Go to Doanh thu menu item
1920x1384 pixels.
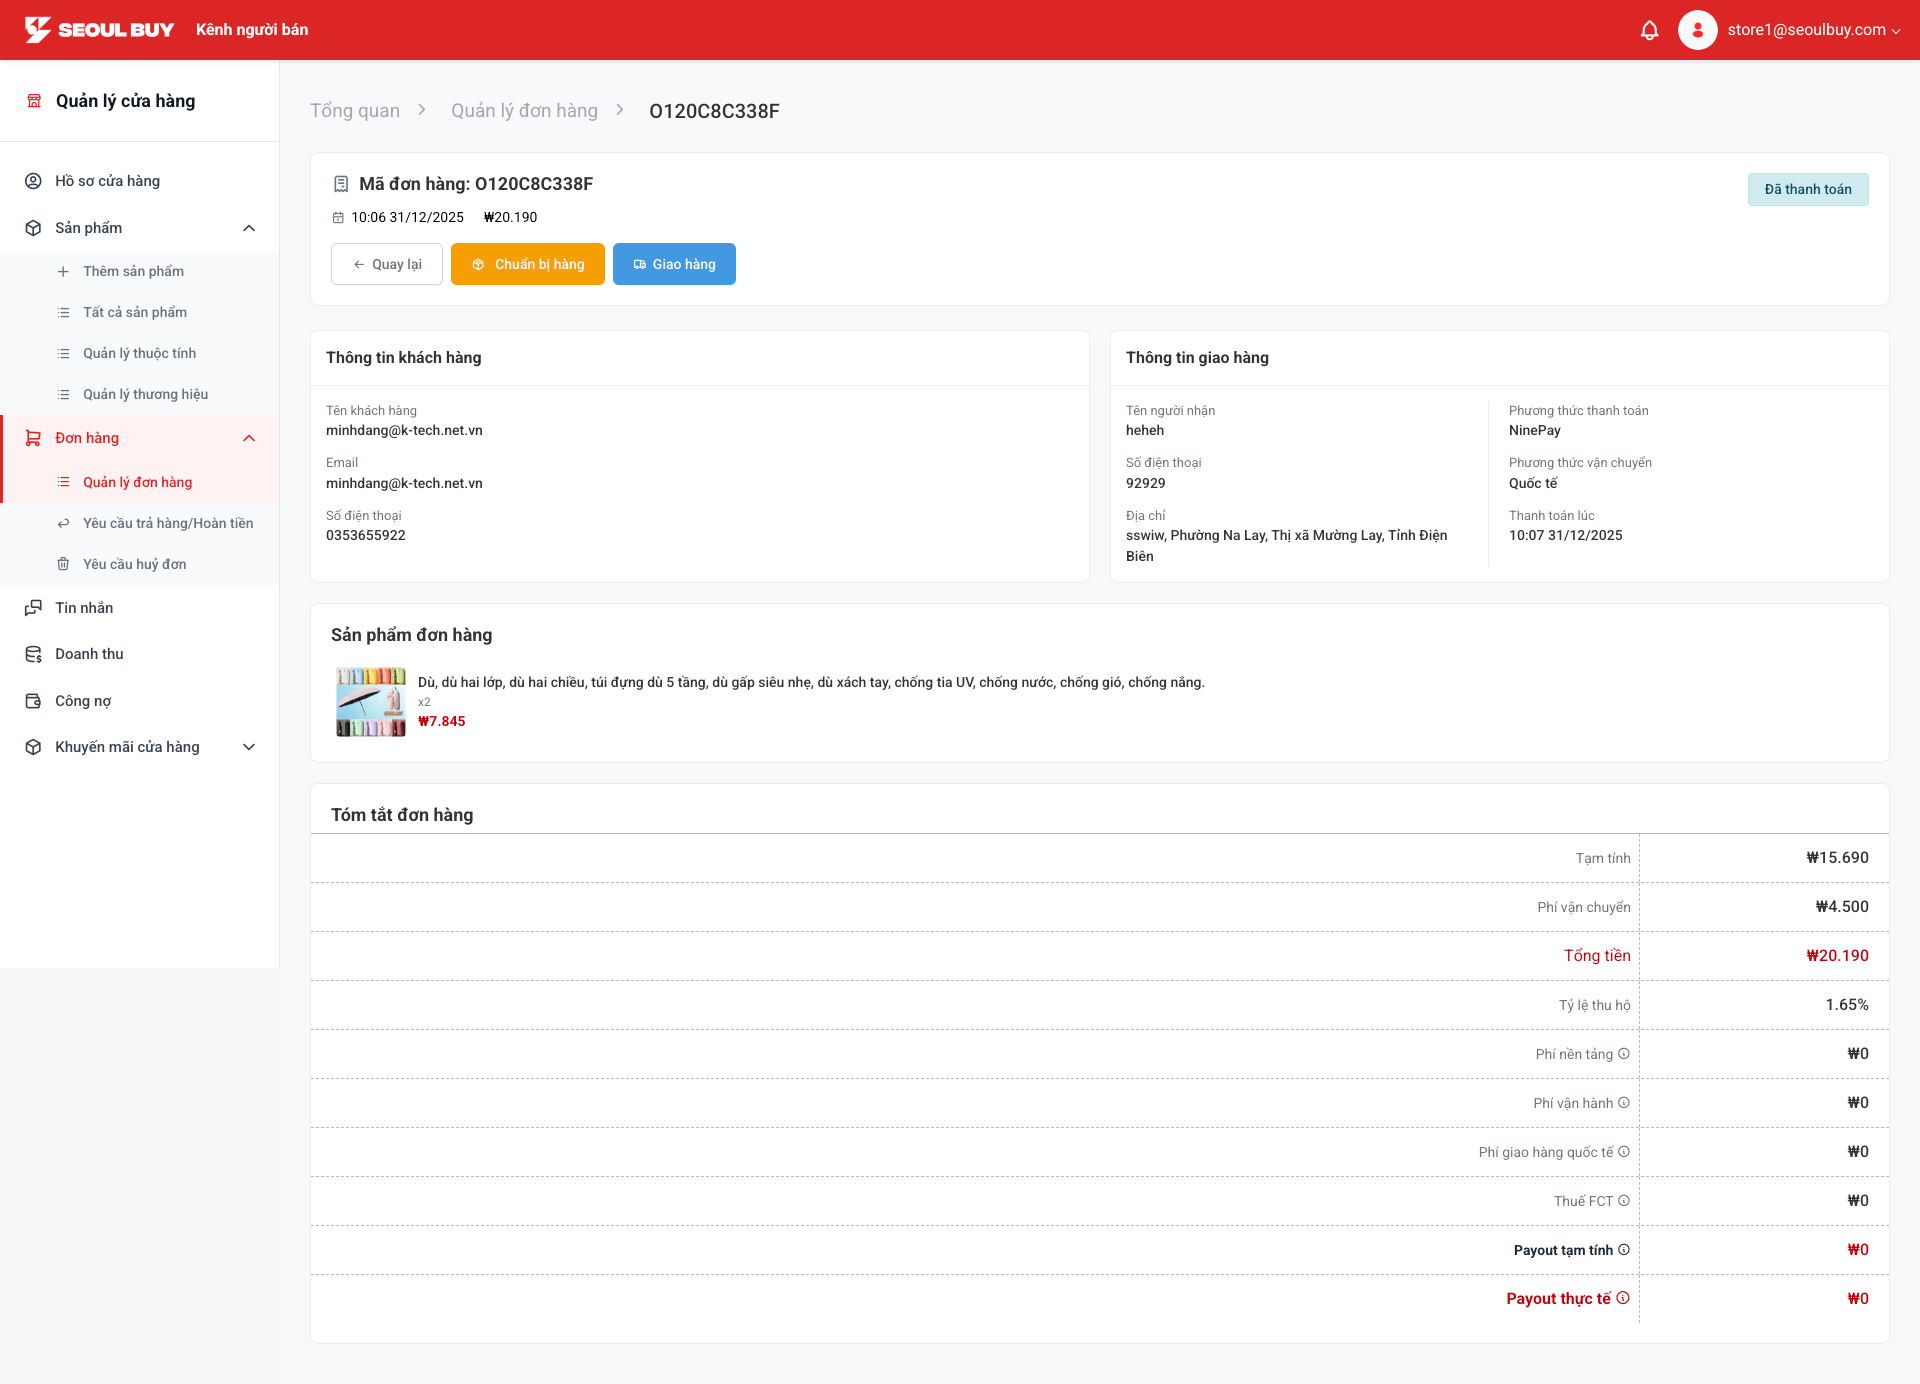click(x=89, y=654)
